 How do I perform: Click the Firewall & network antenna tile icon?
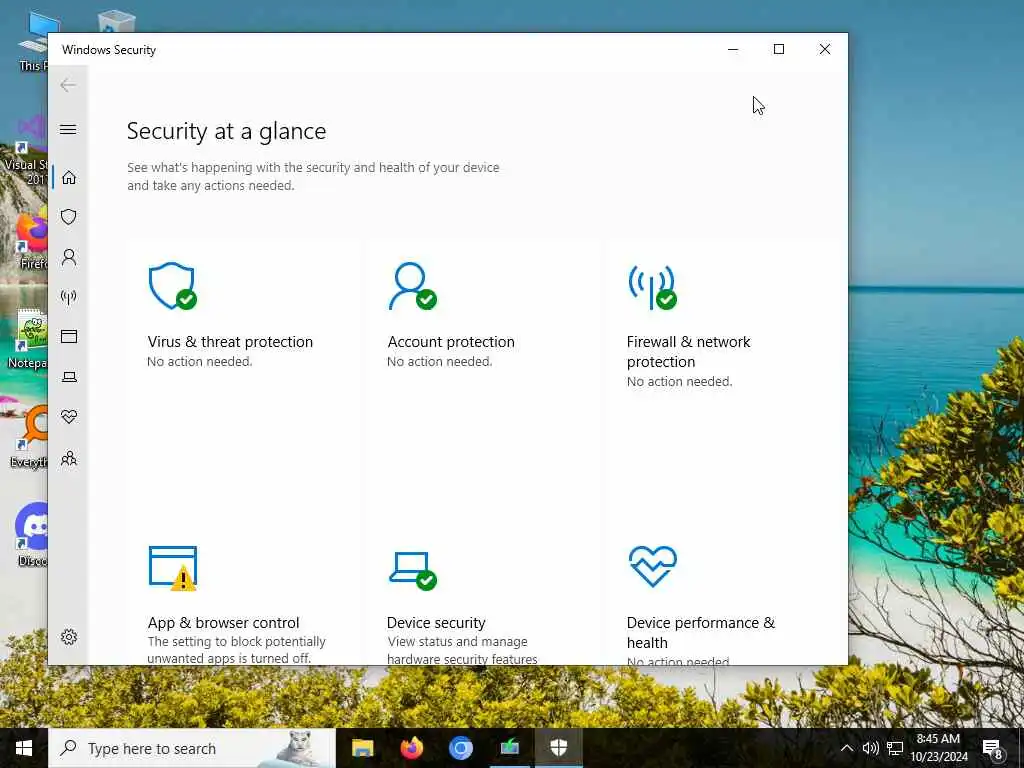tap(652, 287)
